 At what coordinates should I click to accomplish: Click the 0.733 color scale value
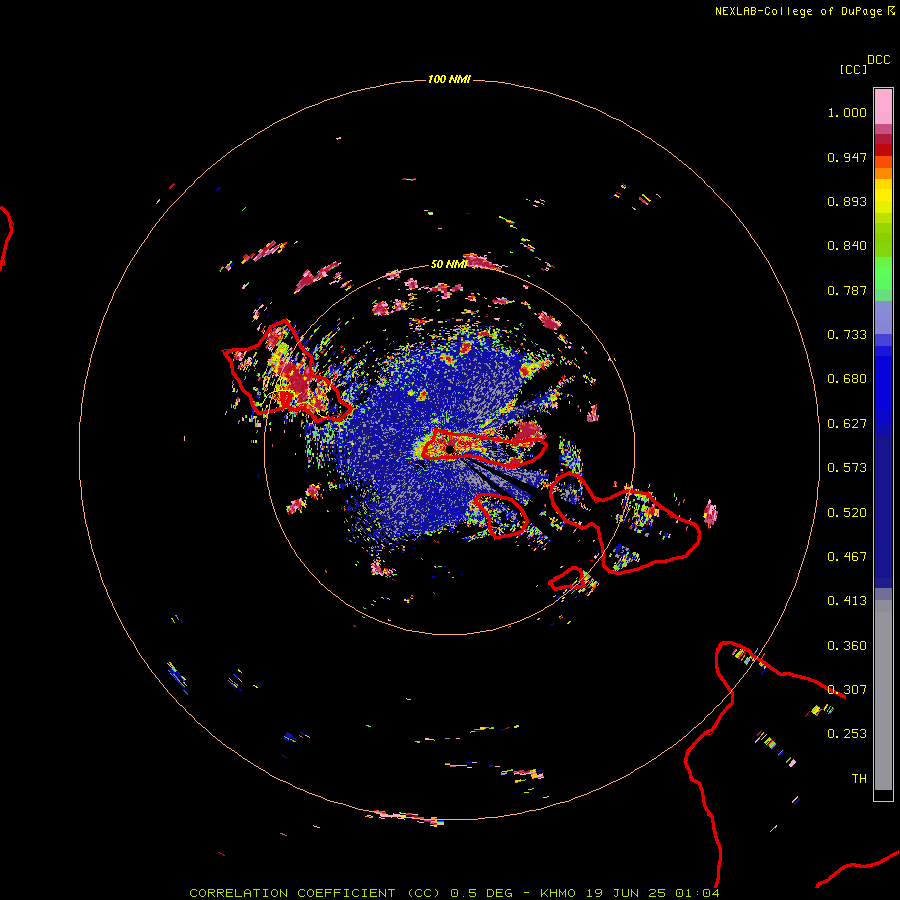pos(847,335)
